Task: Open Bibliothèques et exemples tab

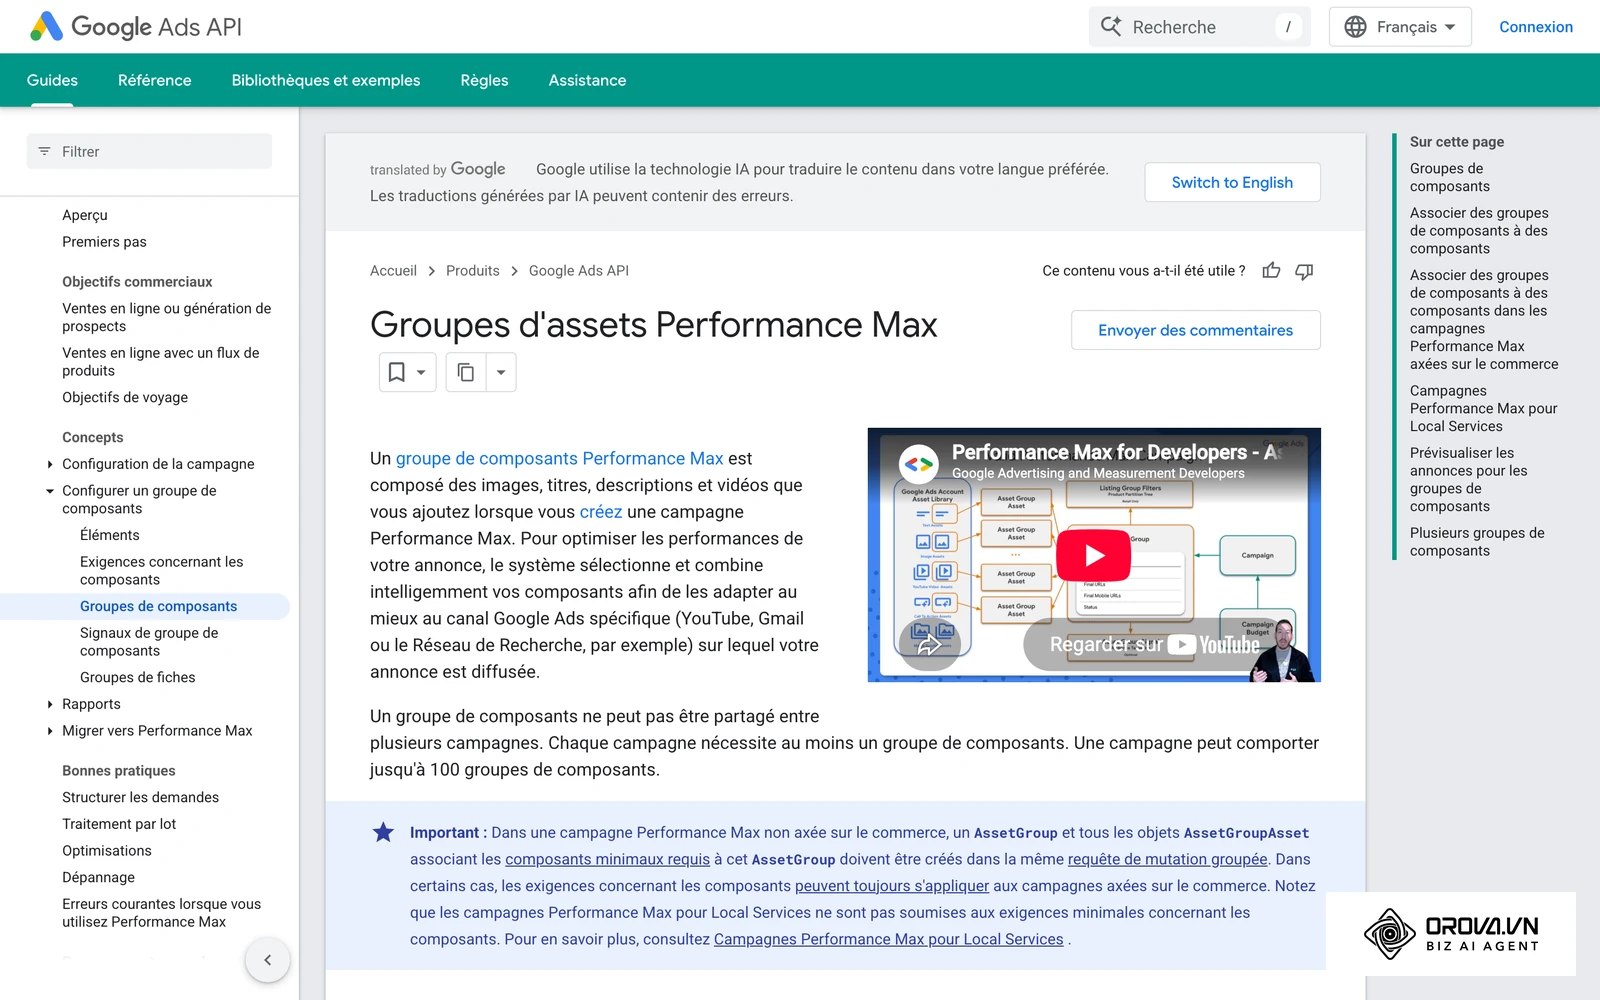Action: [326, 80]
